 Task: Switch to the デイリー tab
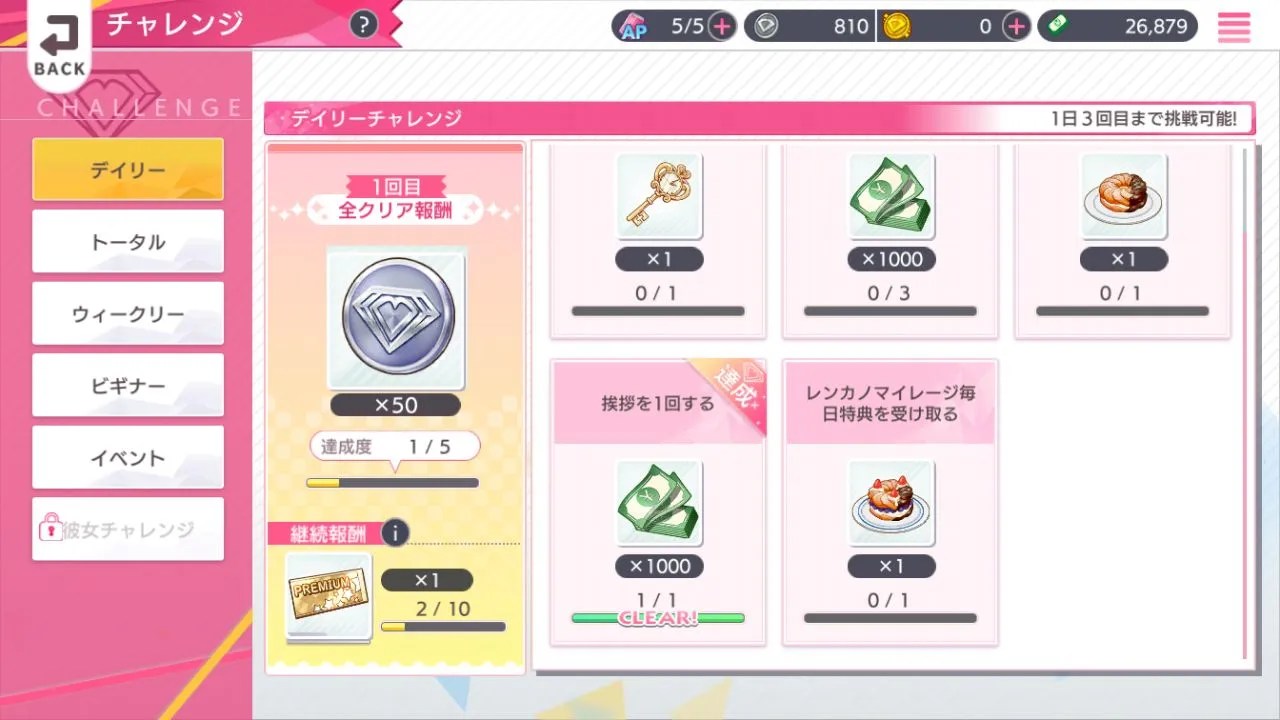(128, 169)
